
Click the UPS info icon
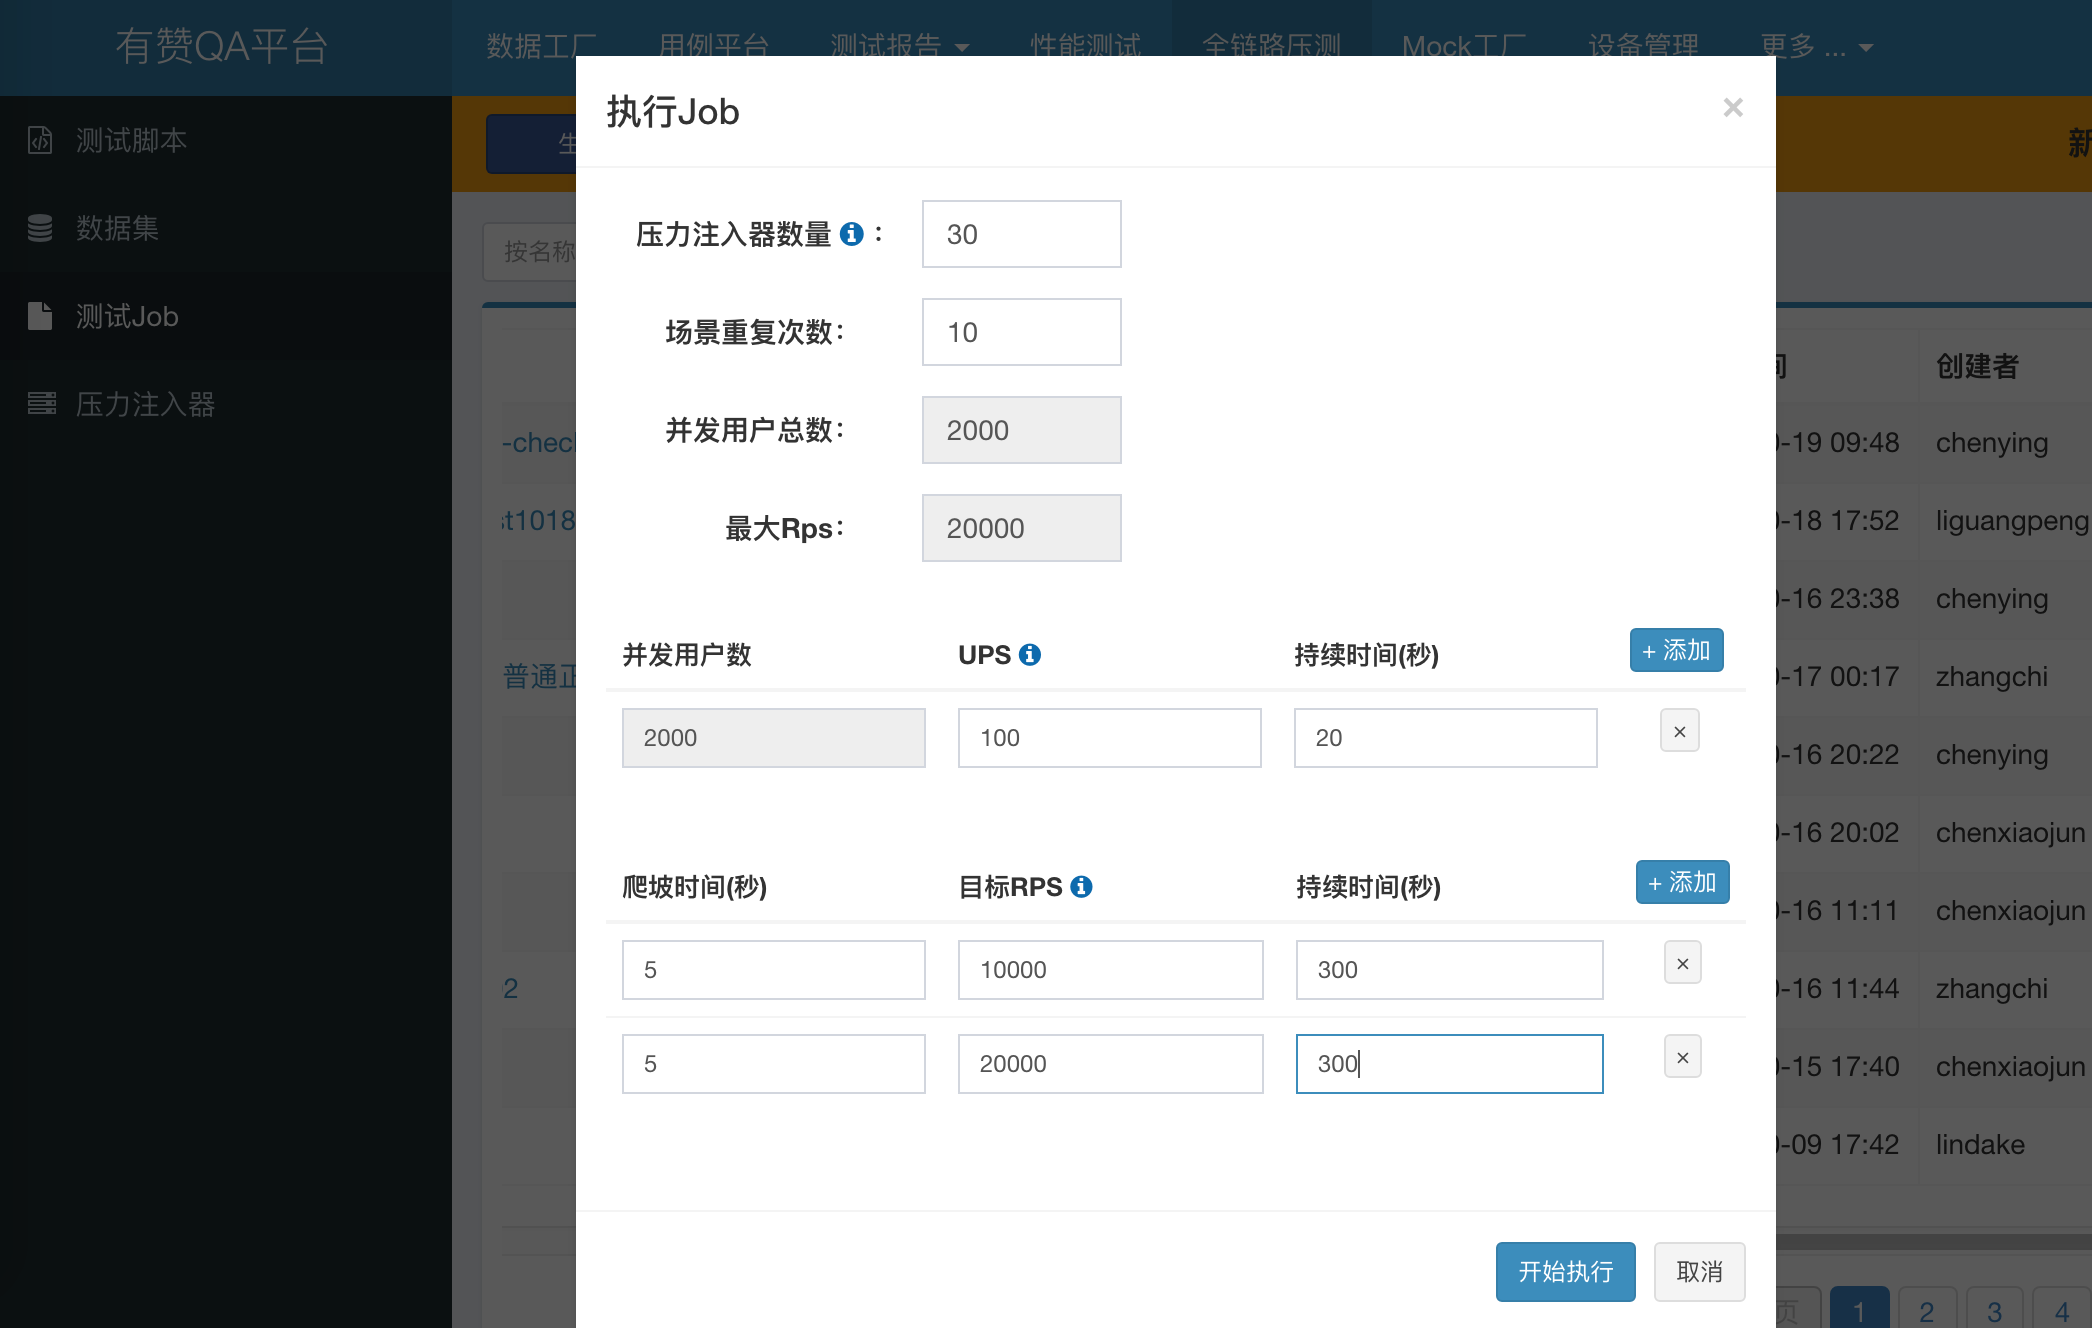coord(1030,655)
